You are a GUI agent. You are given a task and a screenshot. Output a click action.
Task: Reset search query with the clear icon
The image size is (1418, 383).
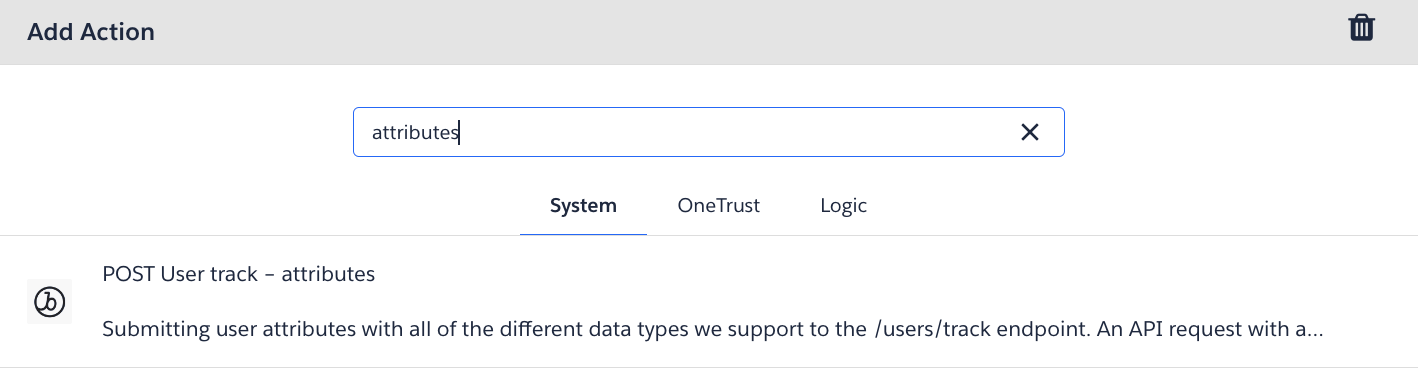pyautogui.click(x=1030, y=132)
